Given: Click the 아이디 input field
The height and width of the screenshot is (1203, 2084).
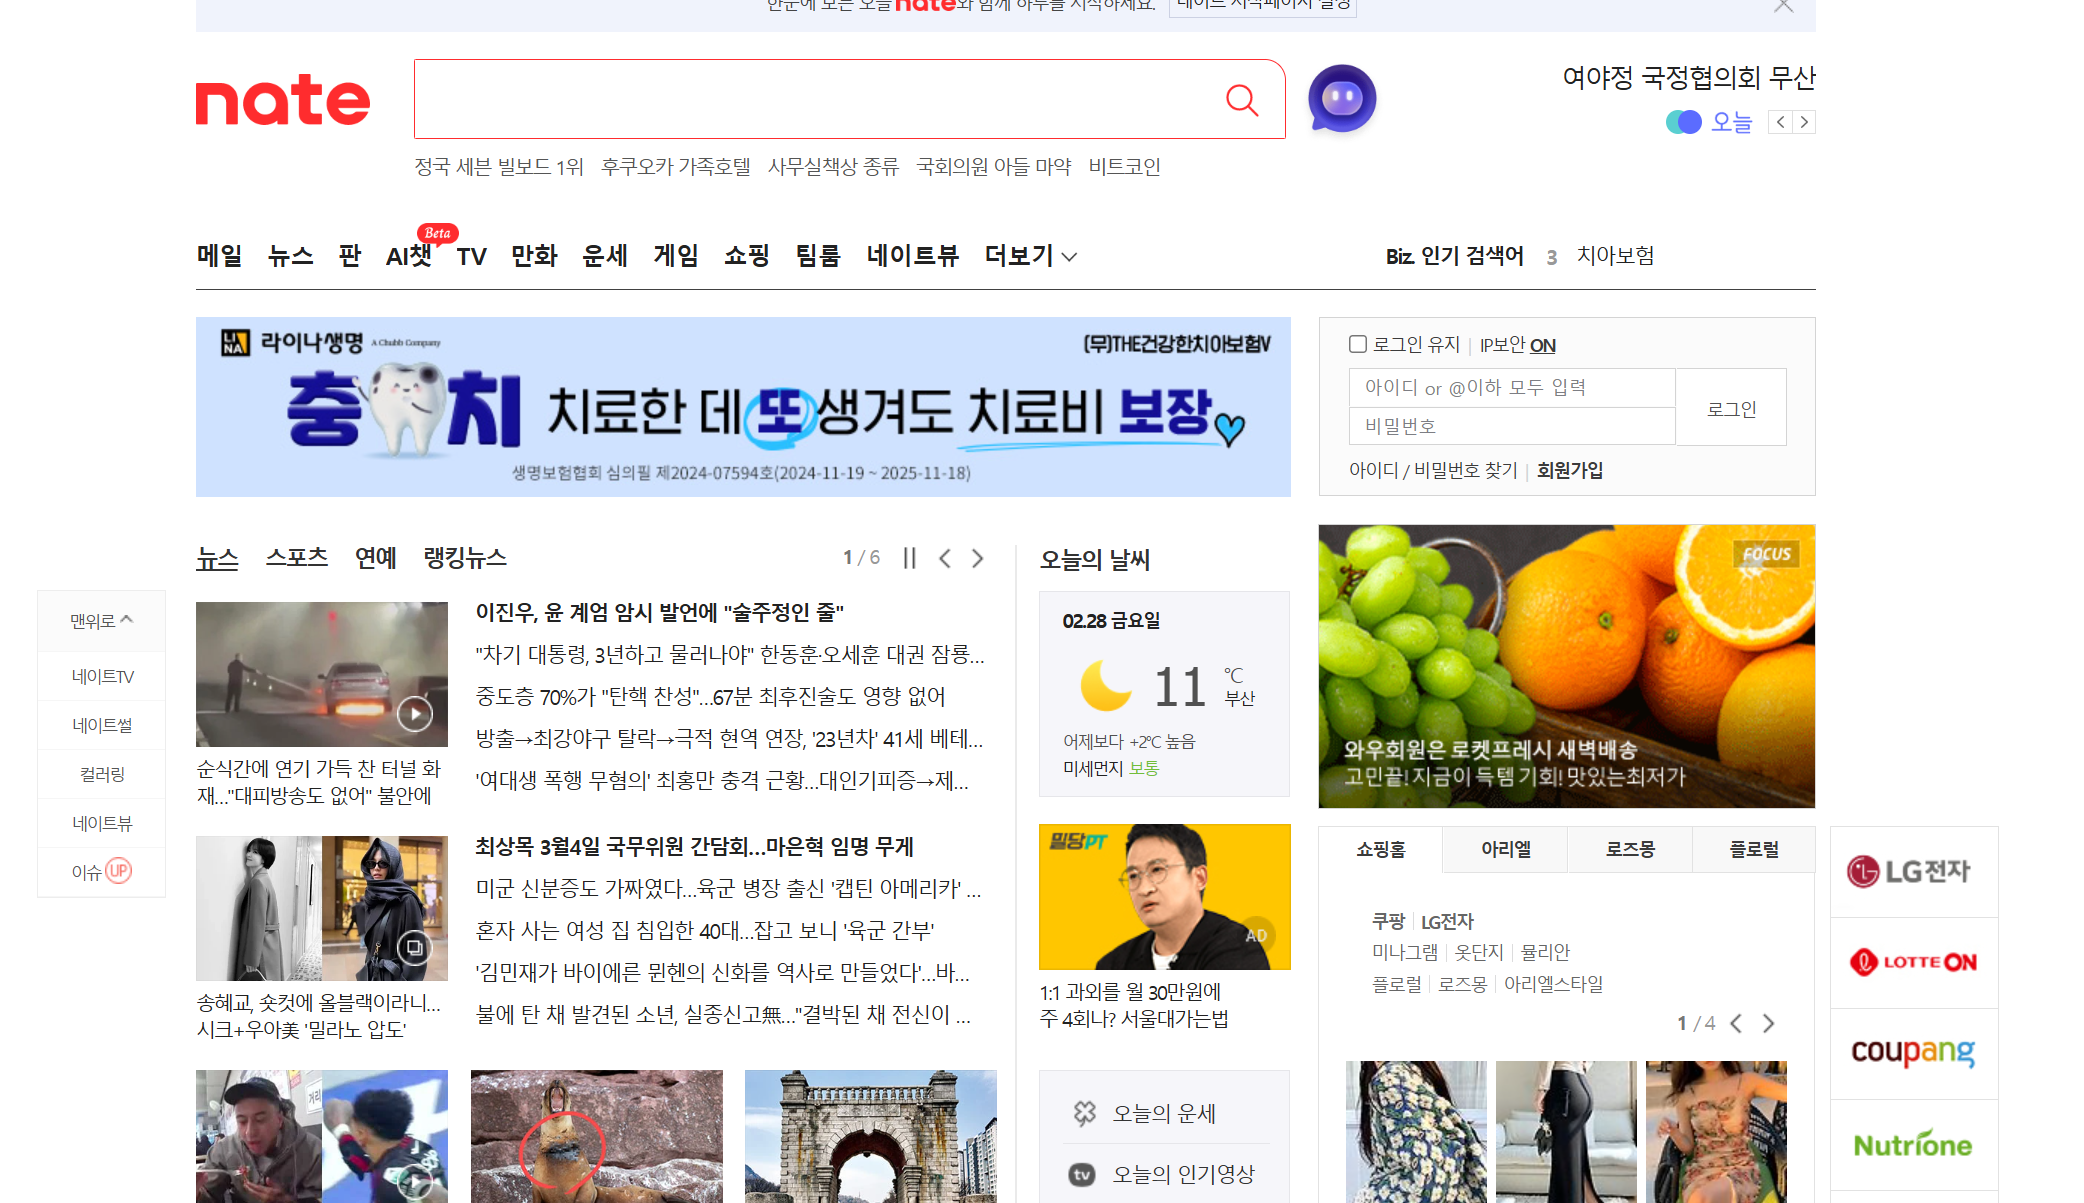Looking at the screenshot, I should pos(1511,387).
